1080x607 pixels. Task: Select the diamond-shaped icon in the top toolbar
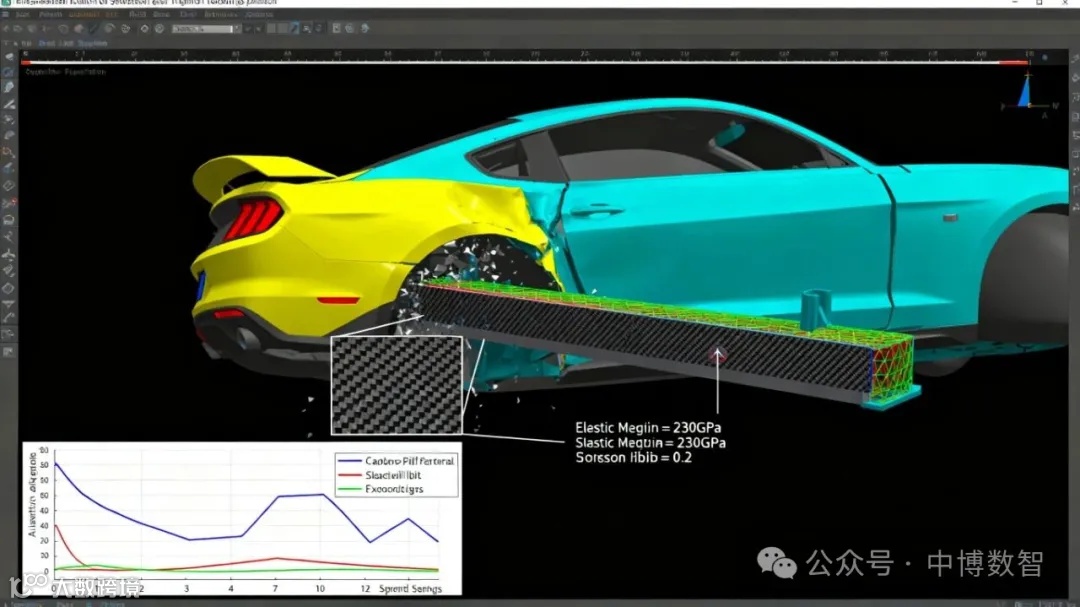(144, 29)
